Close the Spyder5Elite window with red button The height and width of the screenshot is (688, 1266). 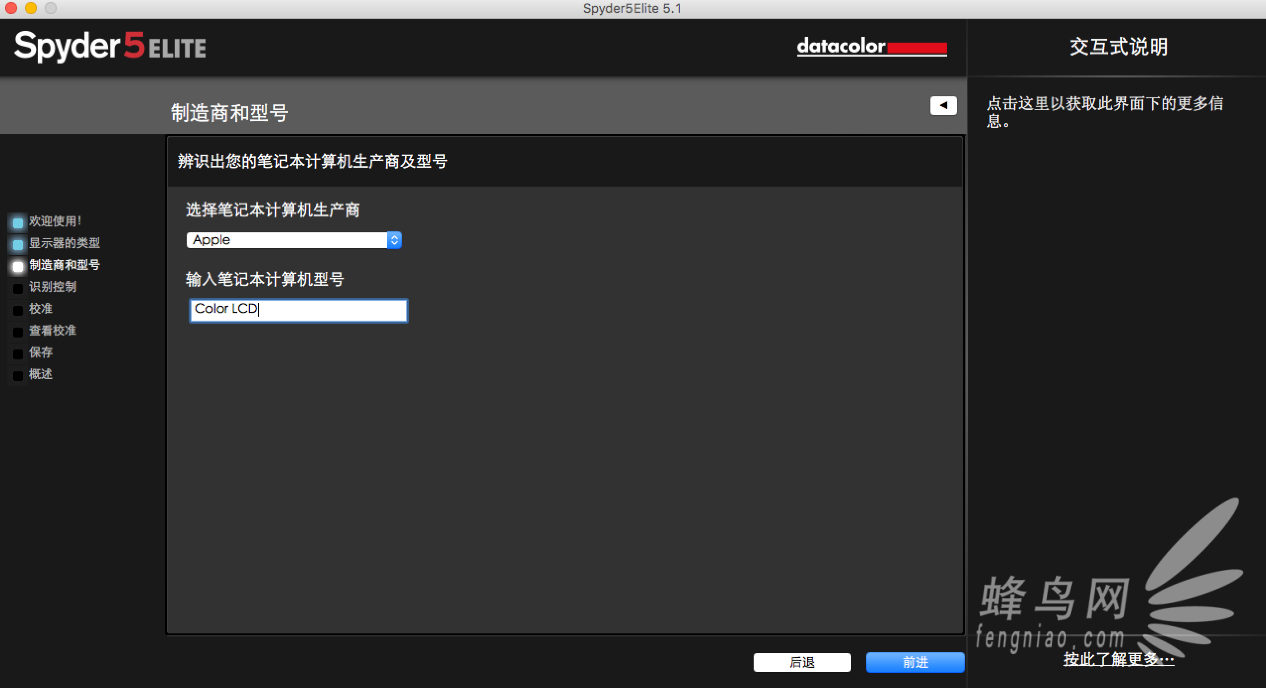click(x=11, y=8)
